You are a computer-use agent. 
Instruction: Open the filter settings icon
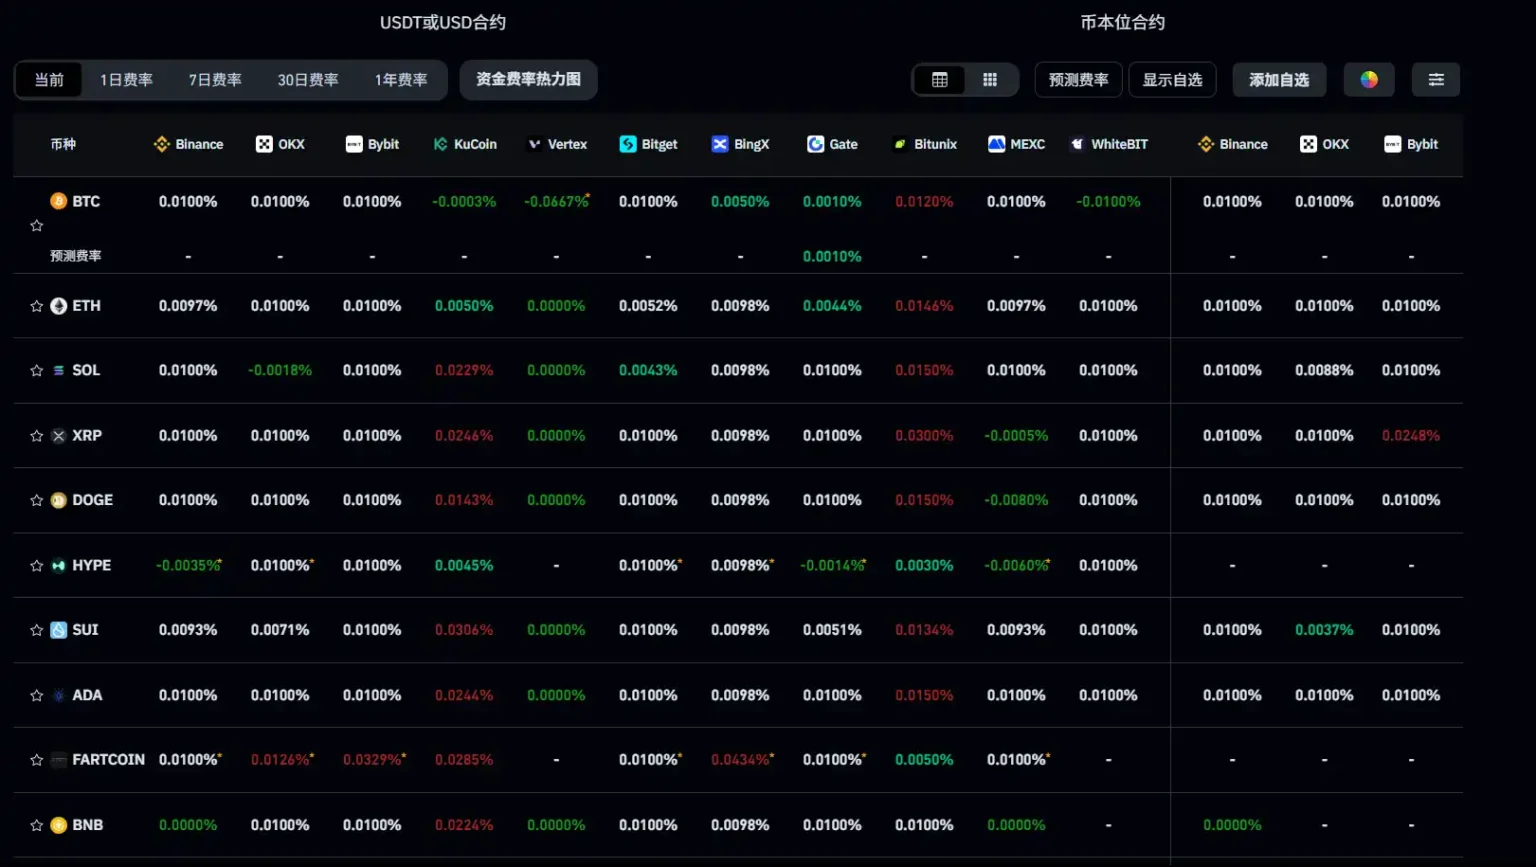pos(1436,80)
